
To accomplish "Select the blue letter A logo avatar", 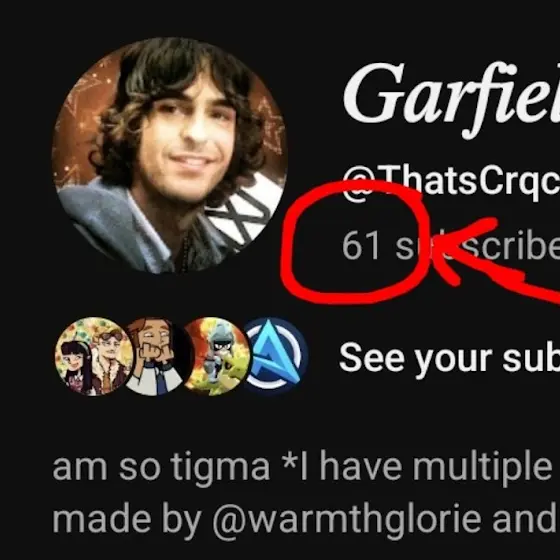I will (x=276, y=356).
